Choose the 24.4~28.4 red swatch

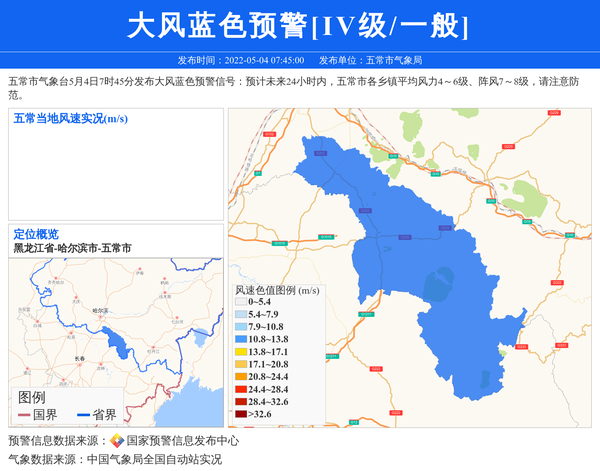point(241,389)
